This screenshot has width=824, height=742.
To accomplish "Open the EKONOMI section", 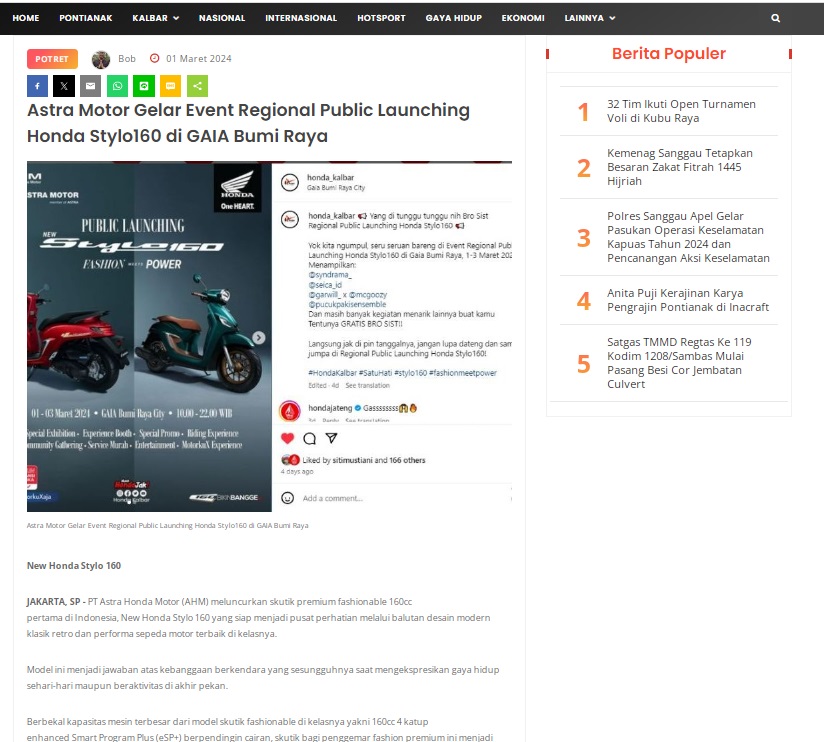I will point(523,18).
